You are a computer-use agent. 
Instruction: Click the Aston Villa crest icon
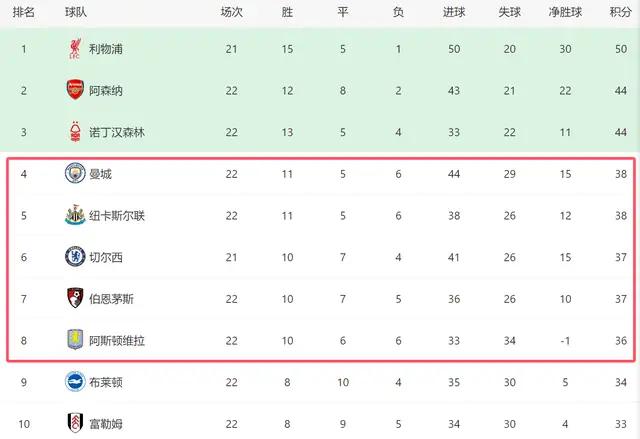pos(75,340)
